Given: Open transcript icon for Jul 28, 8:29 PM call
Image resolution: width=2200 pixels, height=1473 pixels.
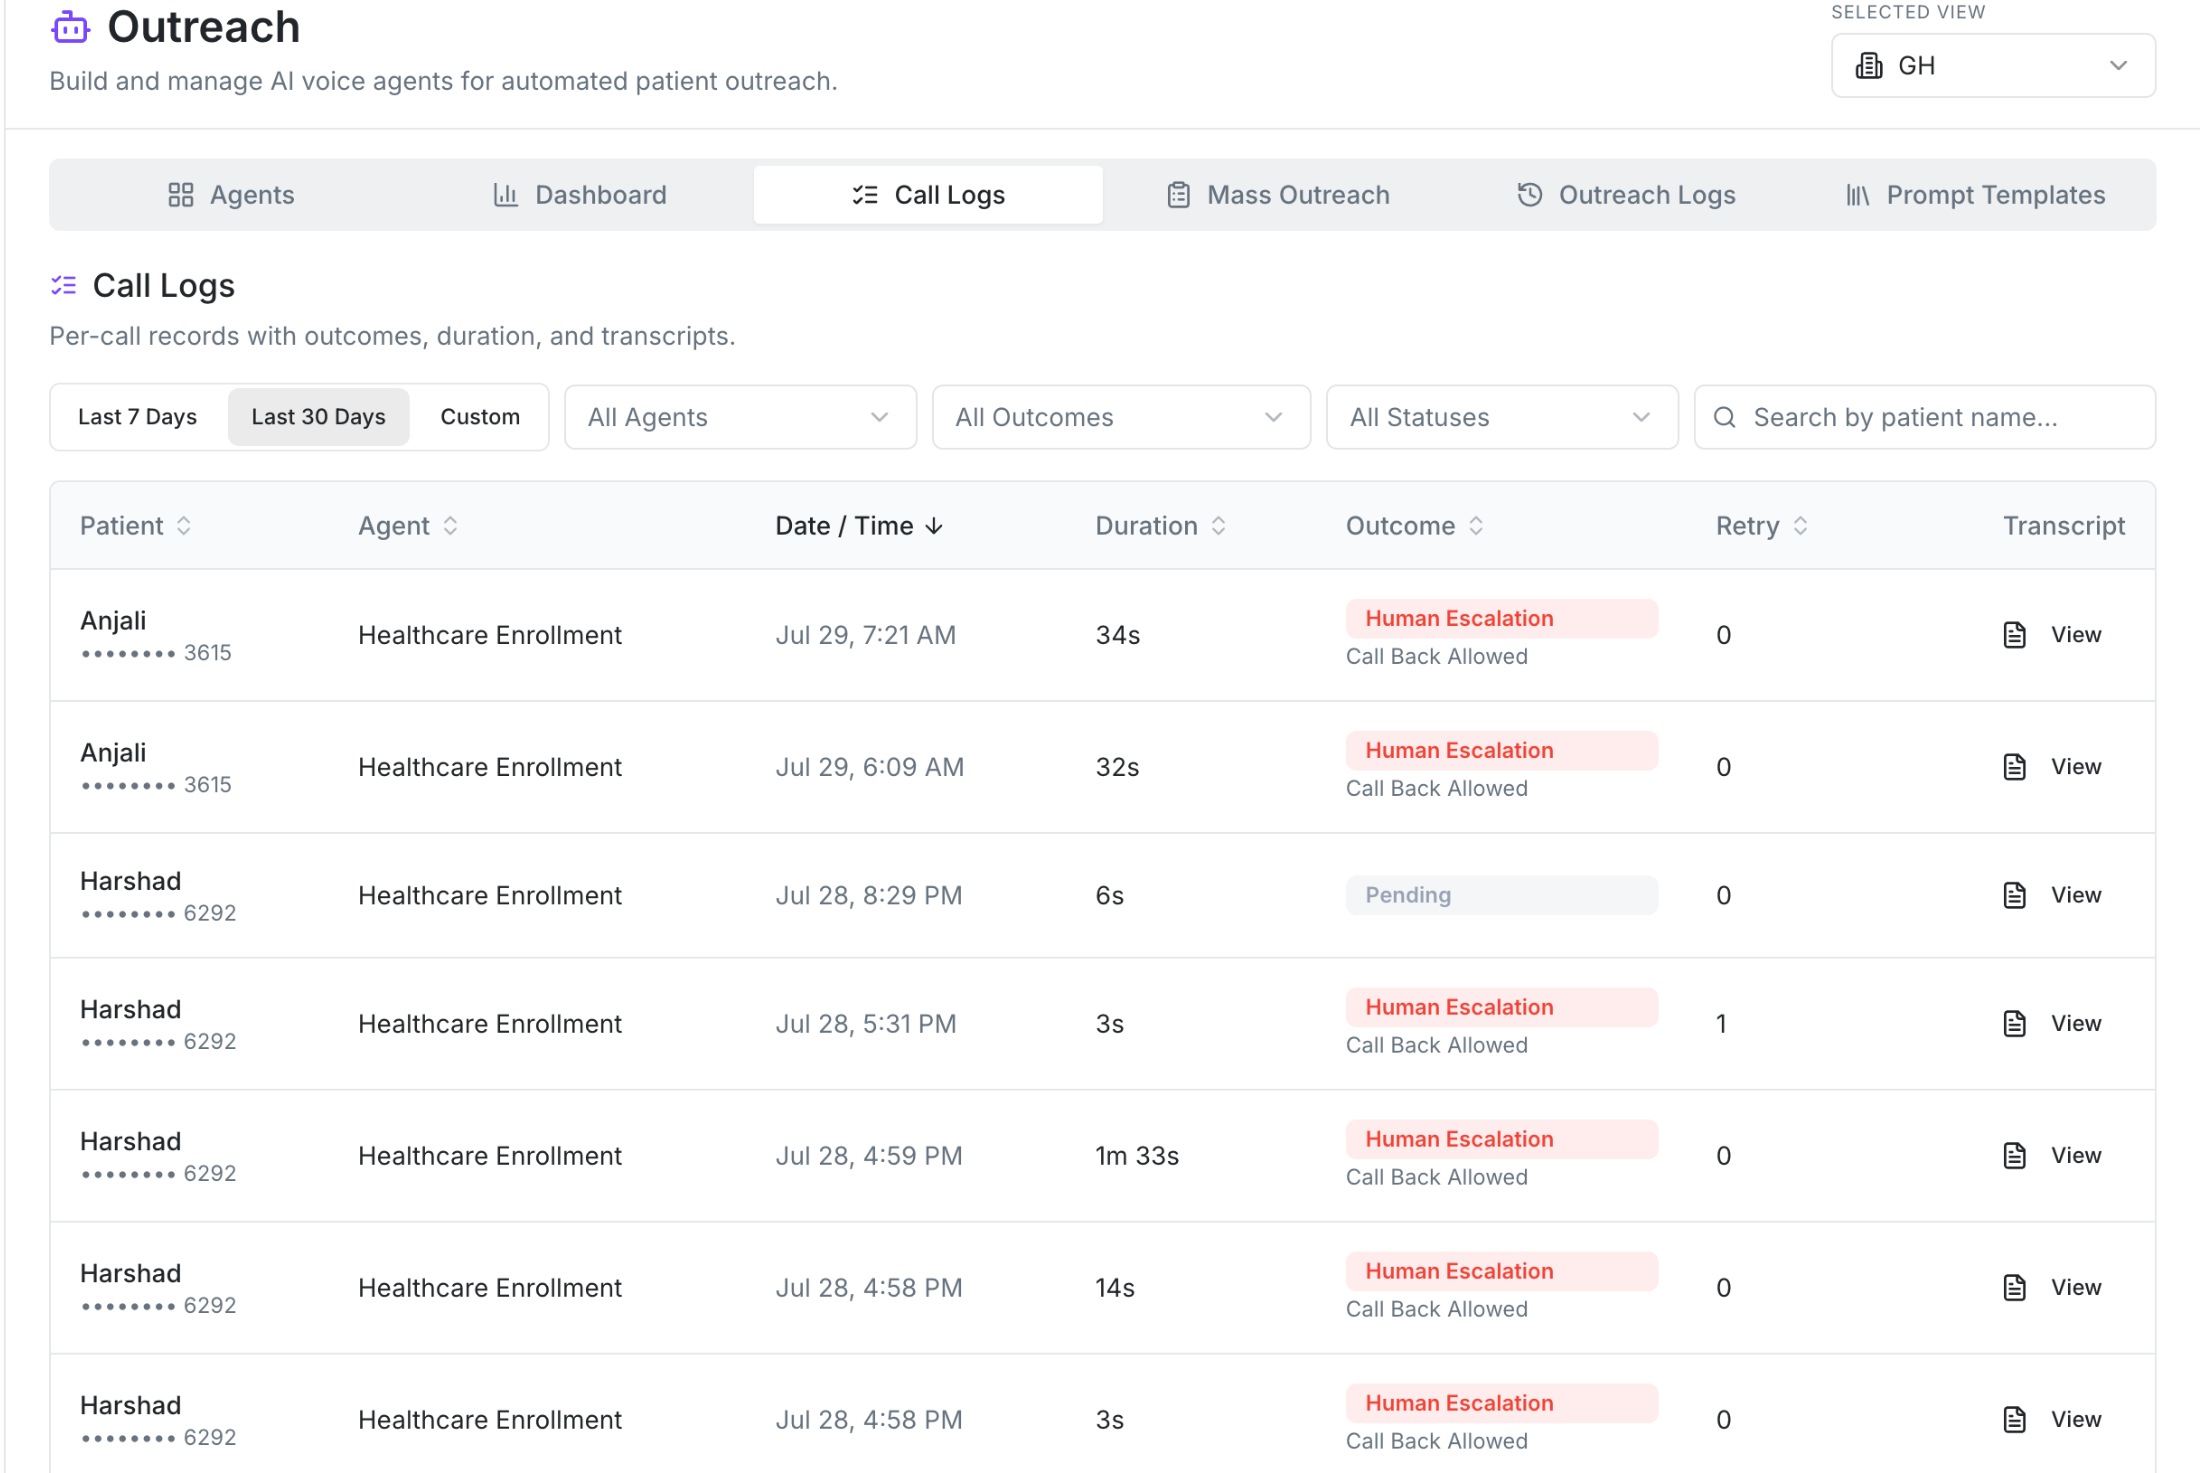Looking at the screenshot, I should [2015, 895].
